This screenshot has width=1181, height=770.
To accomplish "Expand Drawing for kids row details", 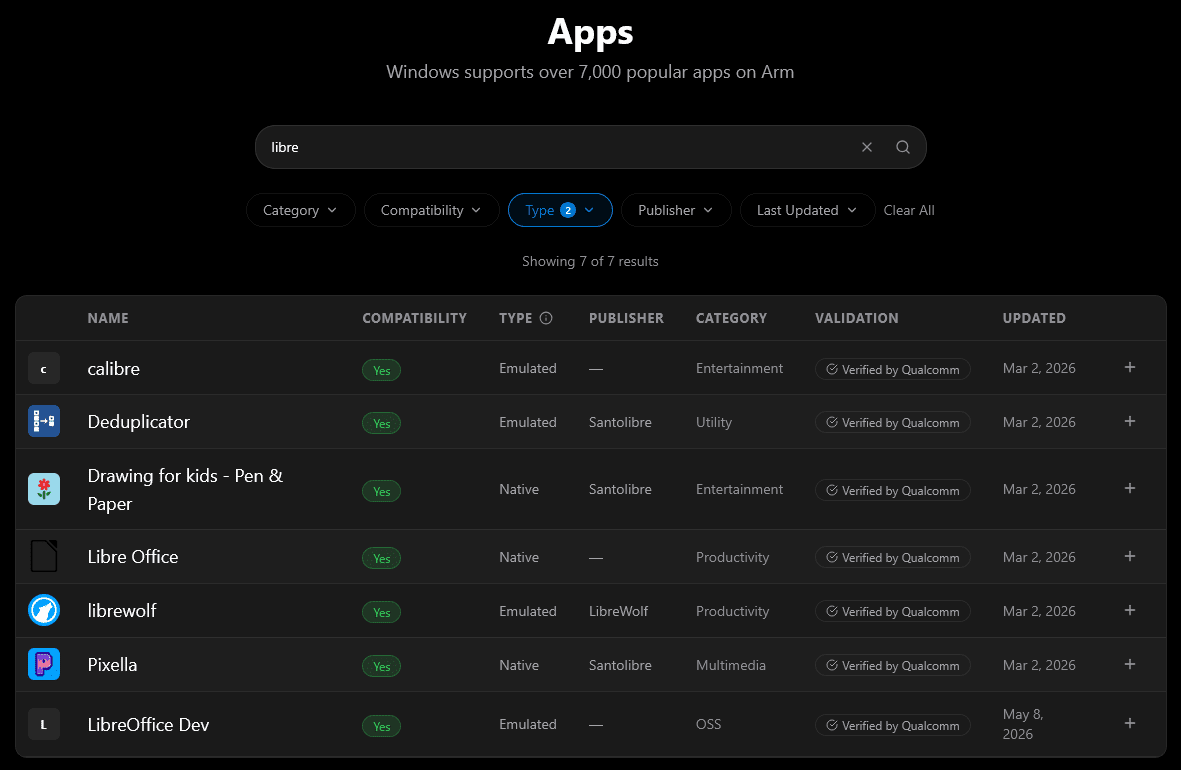I will pos(1130,488).
